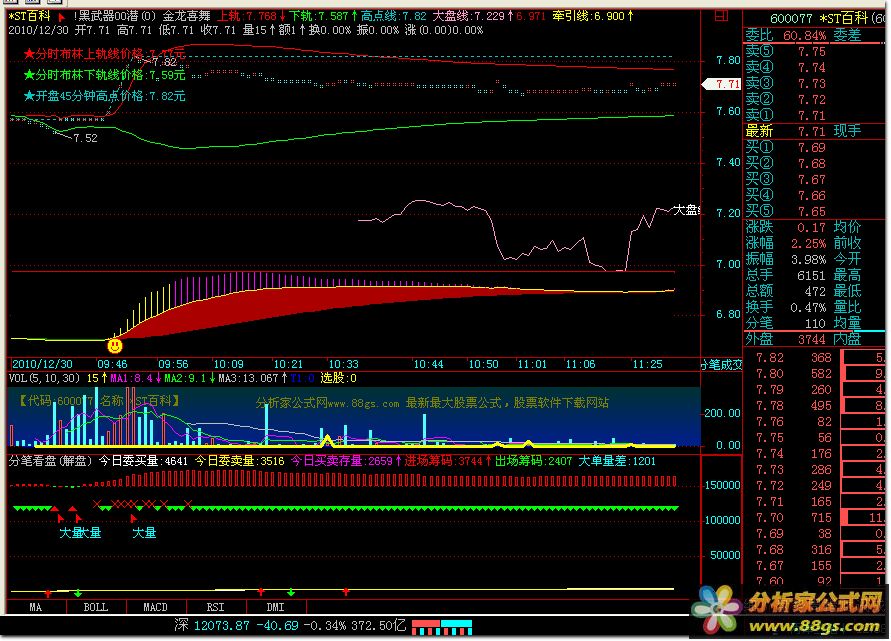The image size is (891, 641).
Task: Click the 分时布林上轨线价格 star label
Action: [x=105, y=54]
